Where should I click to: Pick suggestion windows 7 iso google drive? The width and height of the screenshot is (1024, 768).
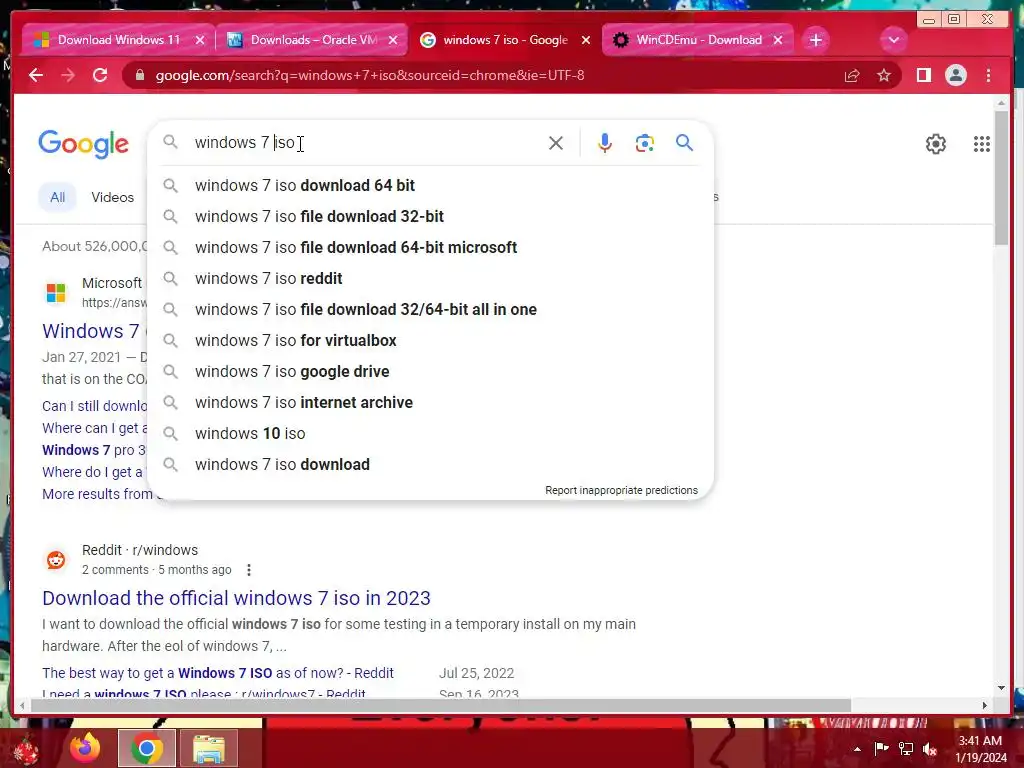pos(431,372)
